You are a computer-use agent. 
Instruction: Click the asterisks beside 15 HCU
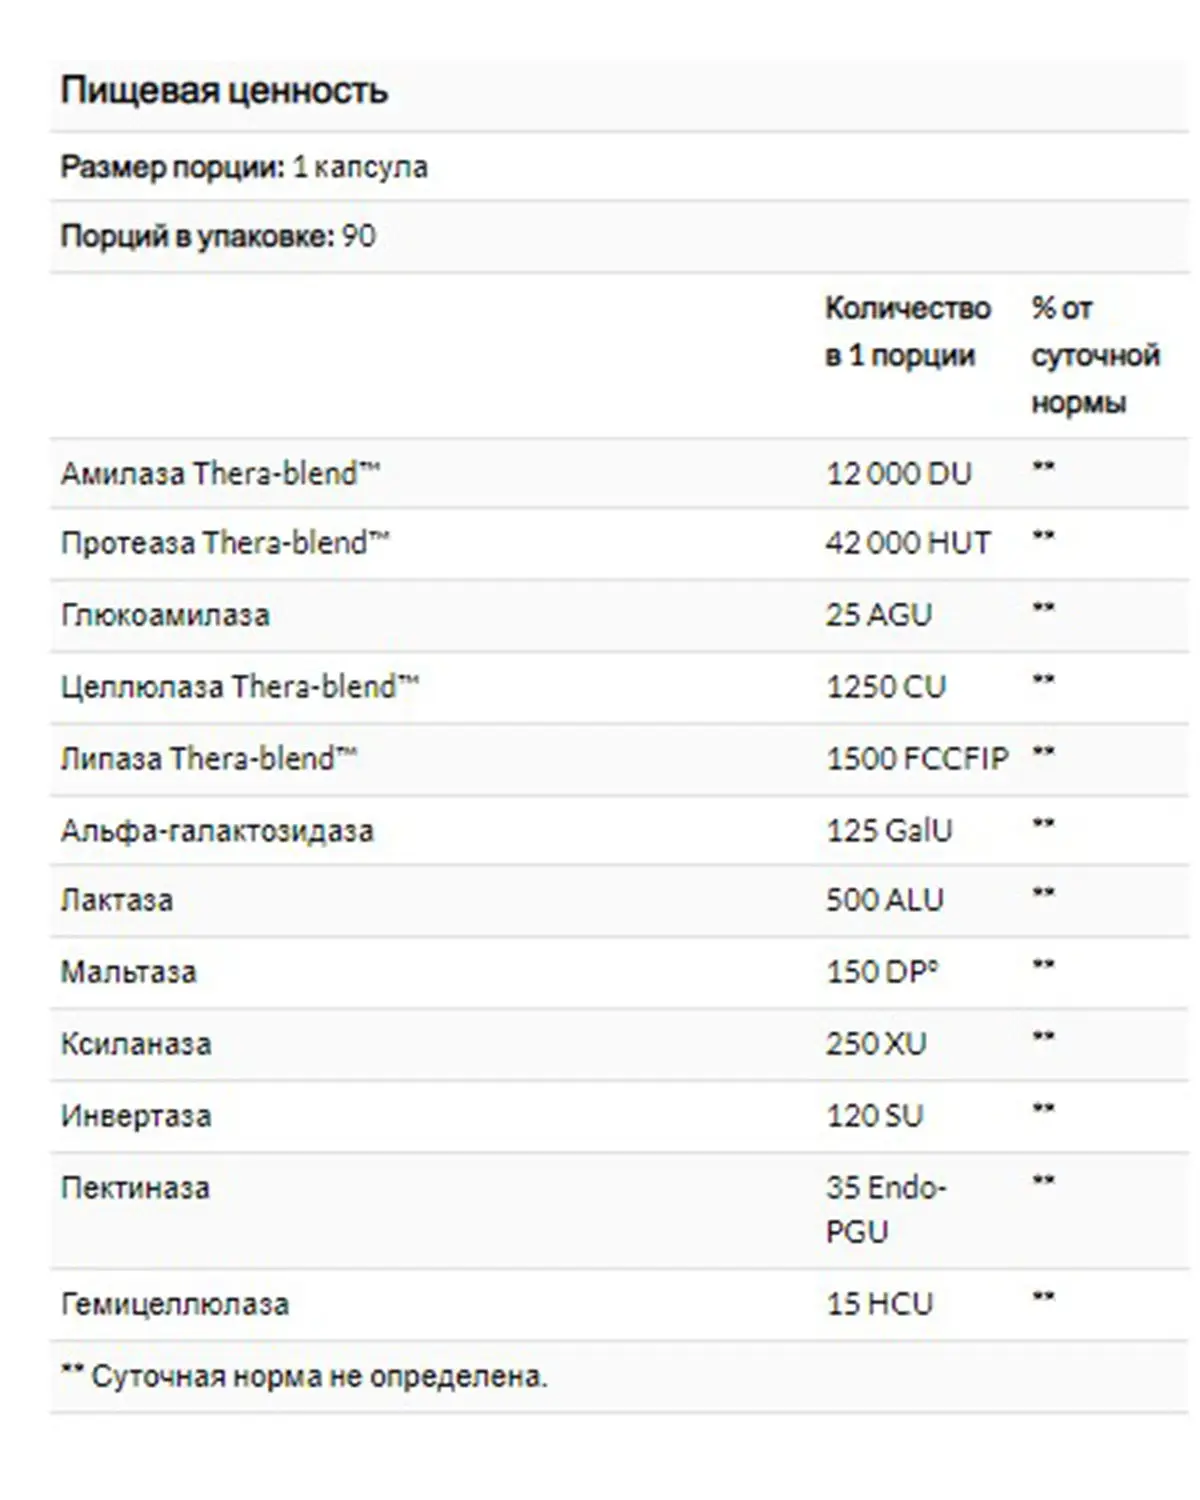click(x=1043, y=1298)
